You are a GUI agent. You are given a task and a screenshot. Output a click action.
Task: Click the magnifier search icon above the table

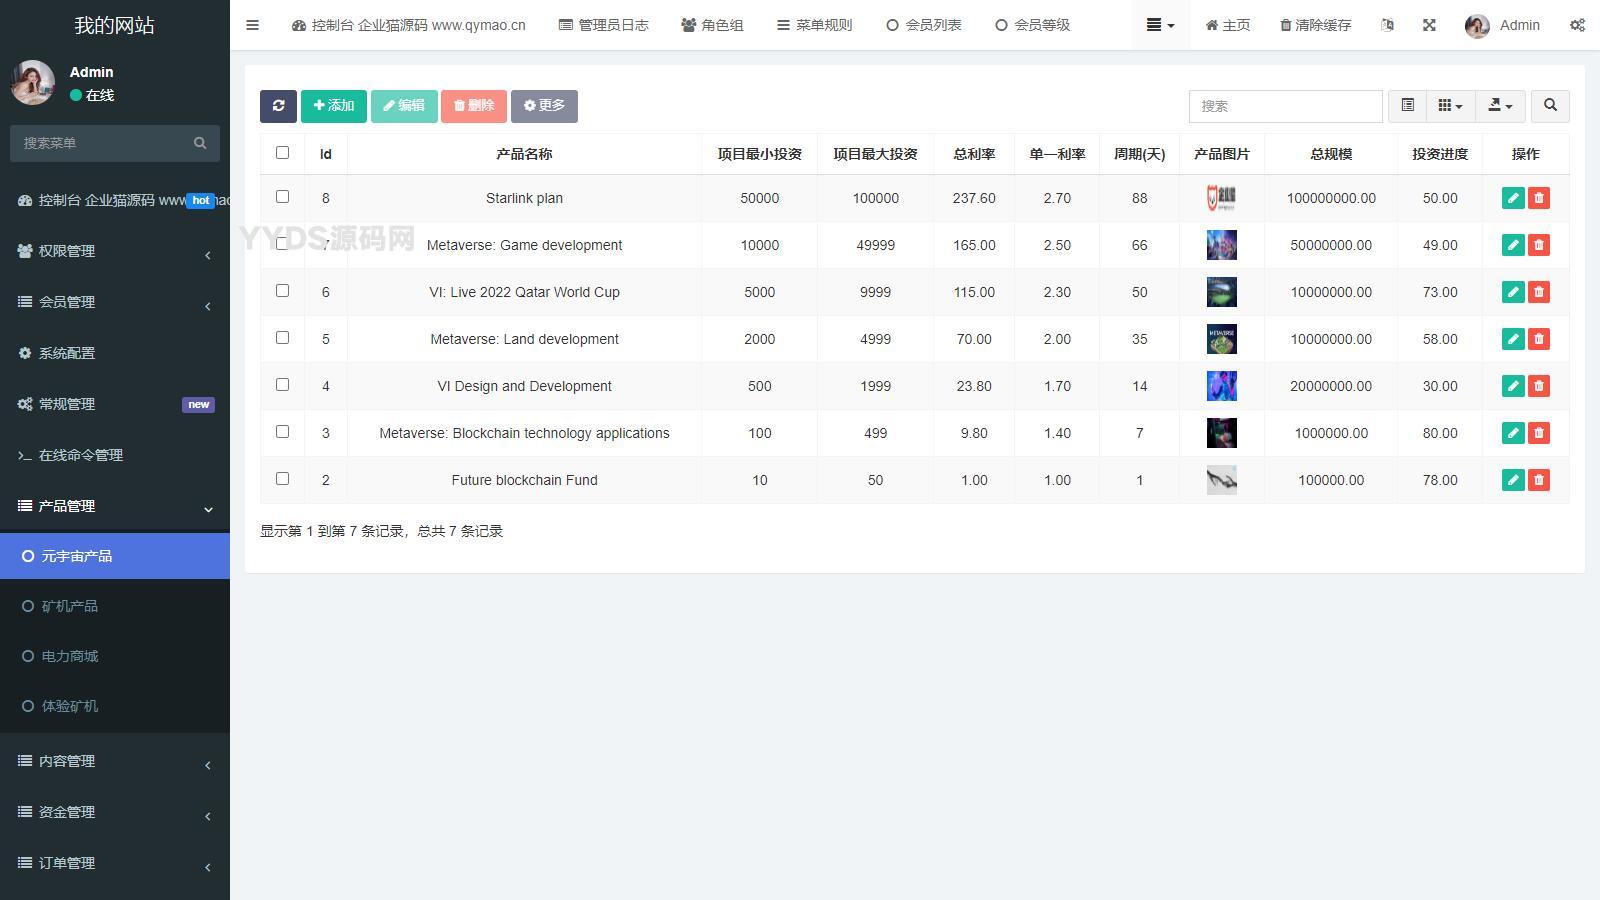tap(1549, 106)
